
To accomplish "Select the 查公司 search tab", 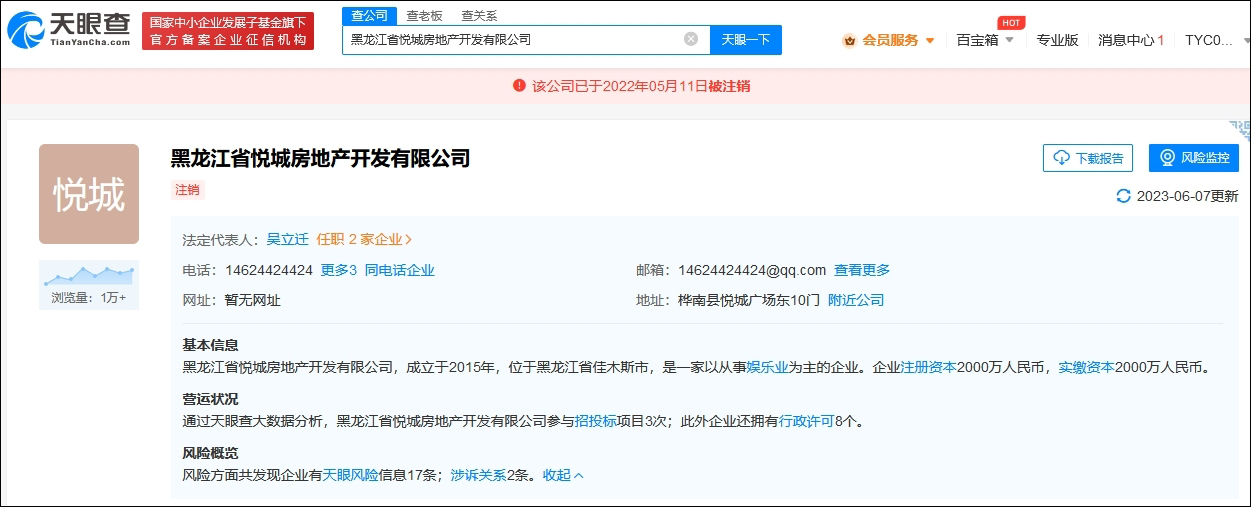I will 369,15.
